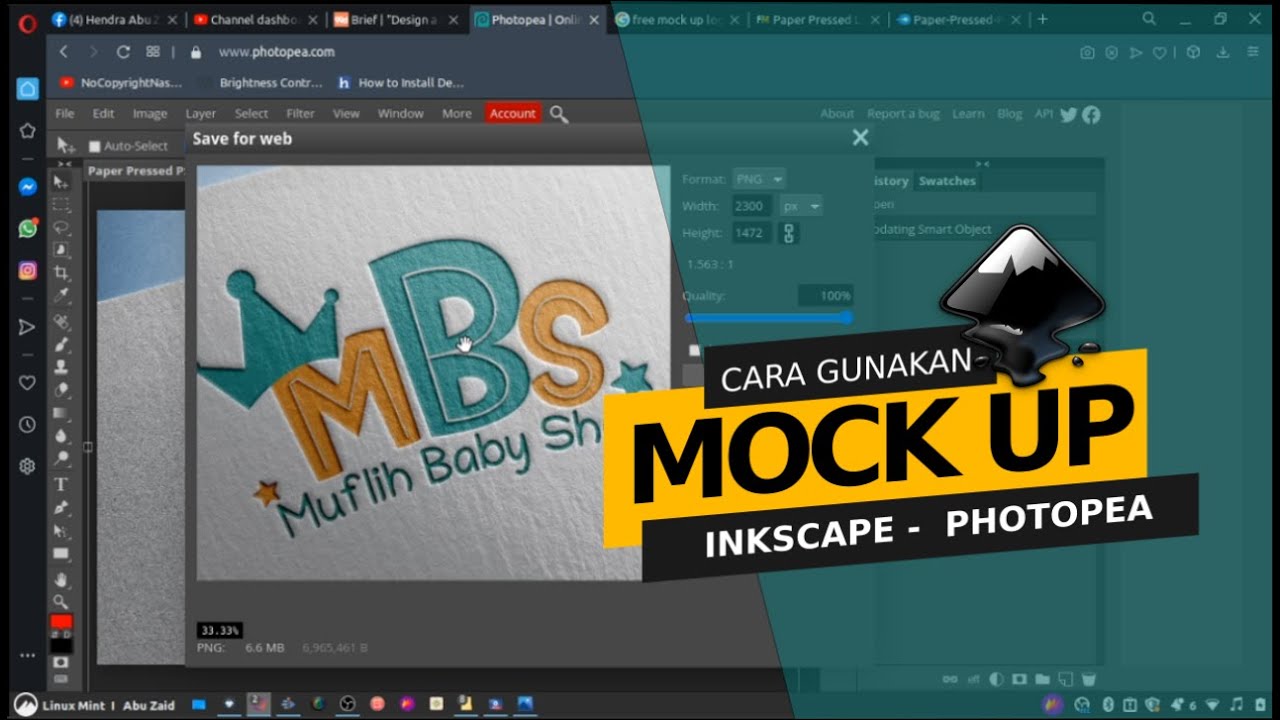Open Messenger in Opera sidebar
Image resolution: width=1280 pixels, height=720 pixels.
(x=27, y=187)
